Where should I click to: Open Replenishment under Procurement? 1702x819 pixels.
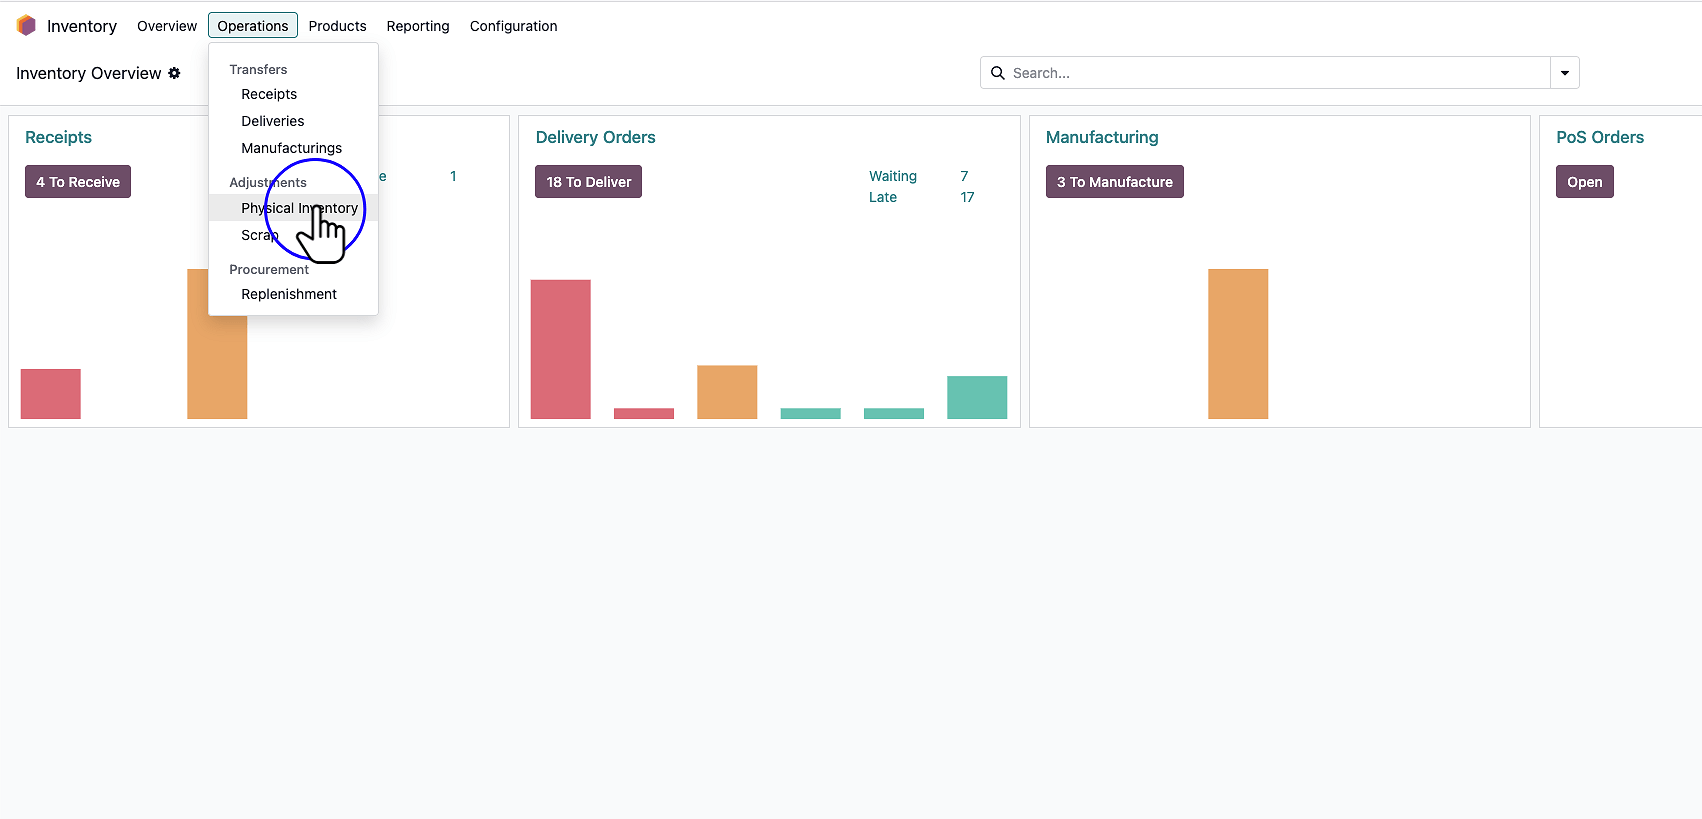pos(289,294)
